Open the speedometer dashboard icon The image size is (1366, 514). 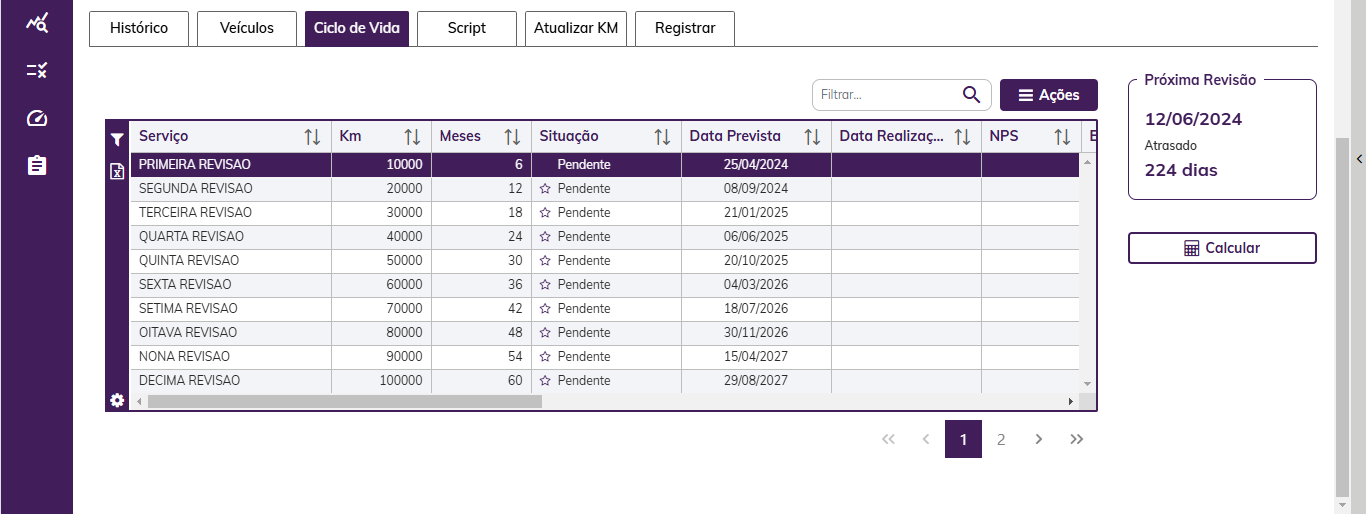[37, 118]
